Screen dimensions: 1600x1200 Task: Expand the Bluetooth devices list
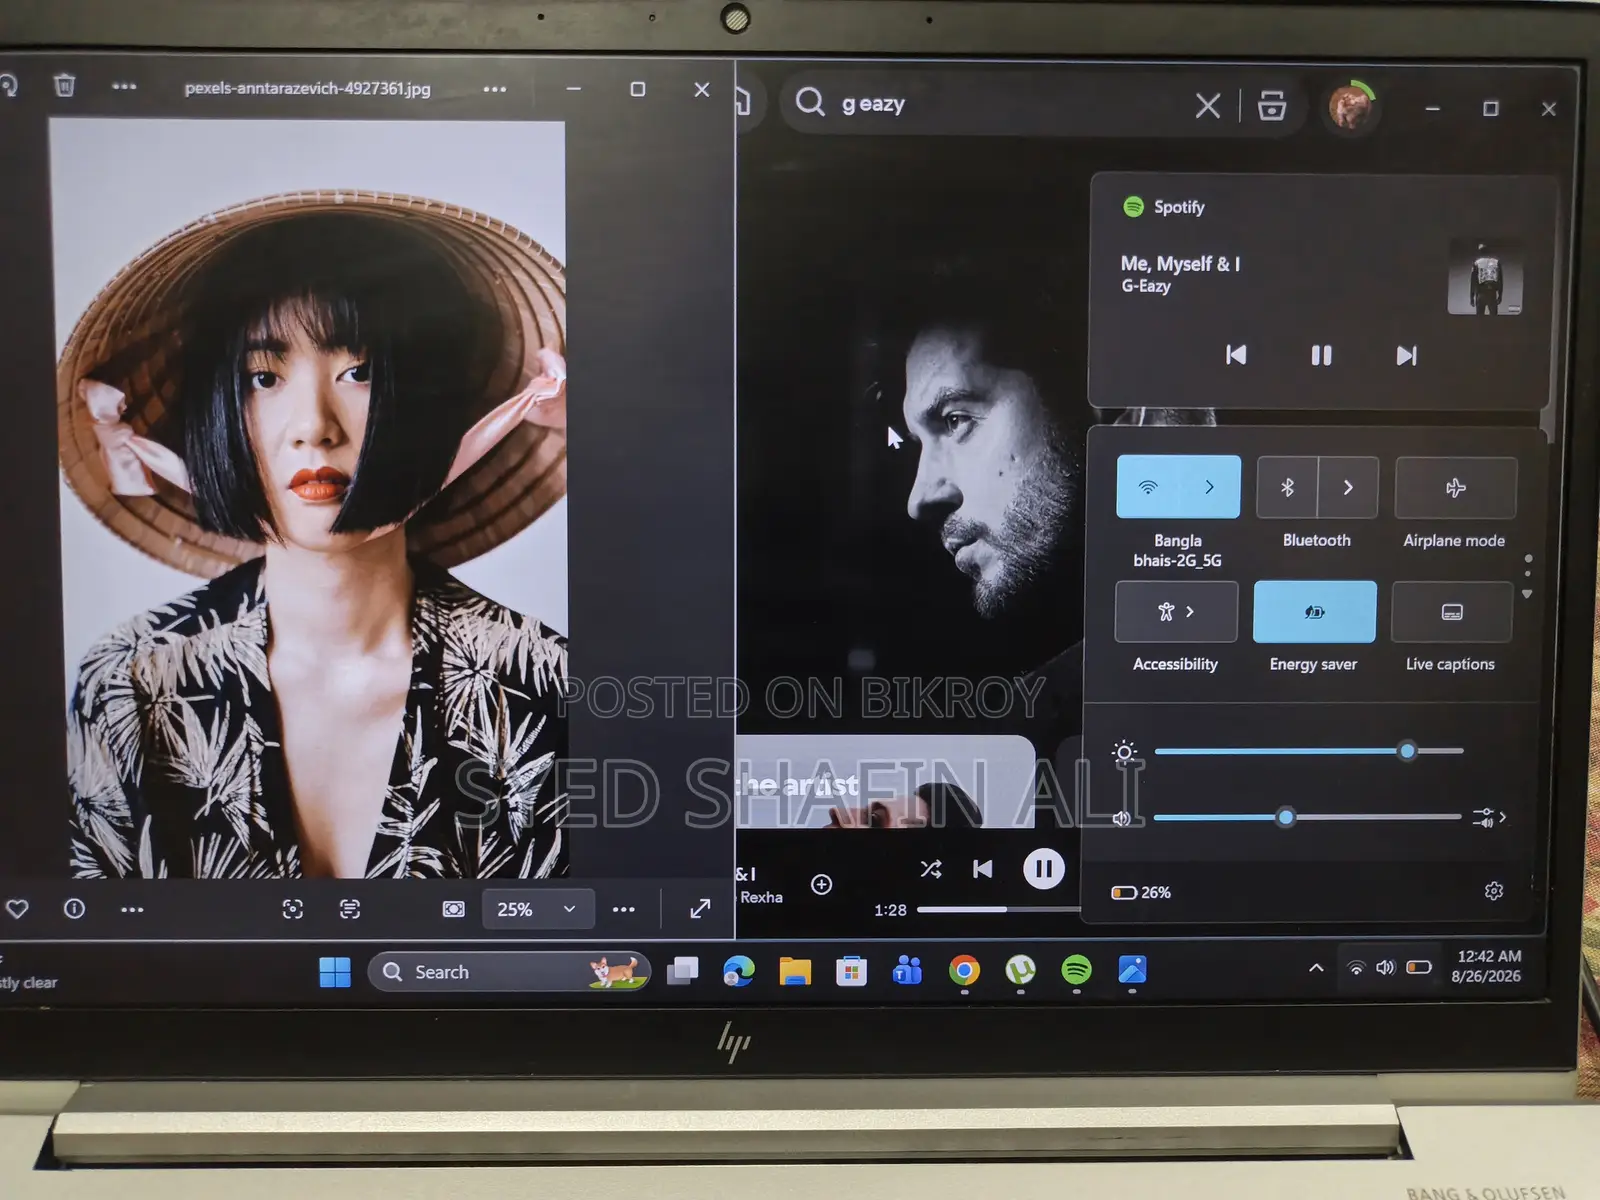click(1348, 487)
